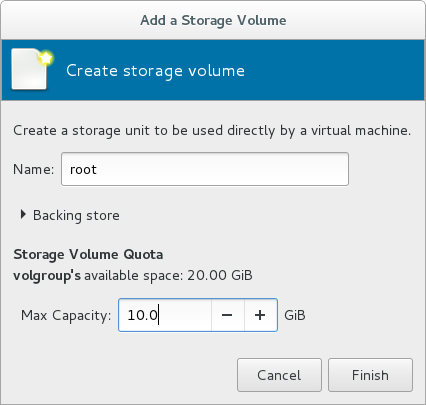Image resolution: width=426 pixels, height=405 pixels.
Task: Click the description about virtual machine storage
Action: tap(212, 130)
